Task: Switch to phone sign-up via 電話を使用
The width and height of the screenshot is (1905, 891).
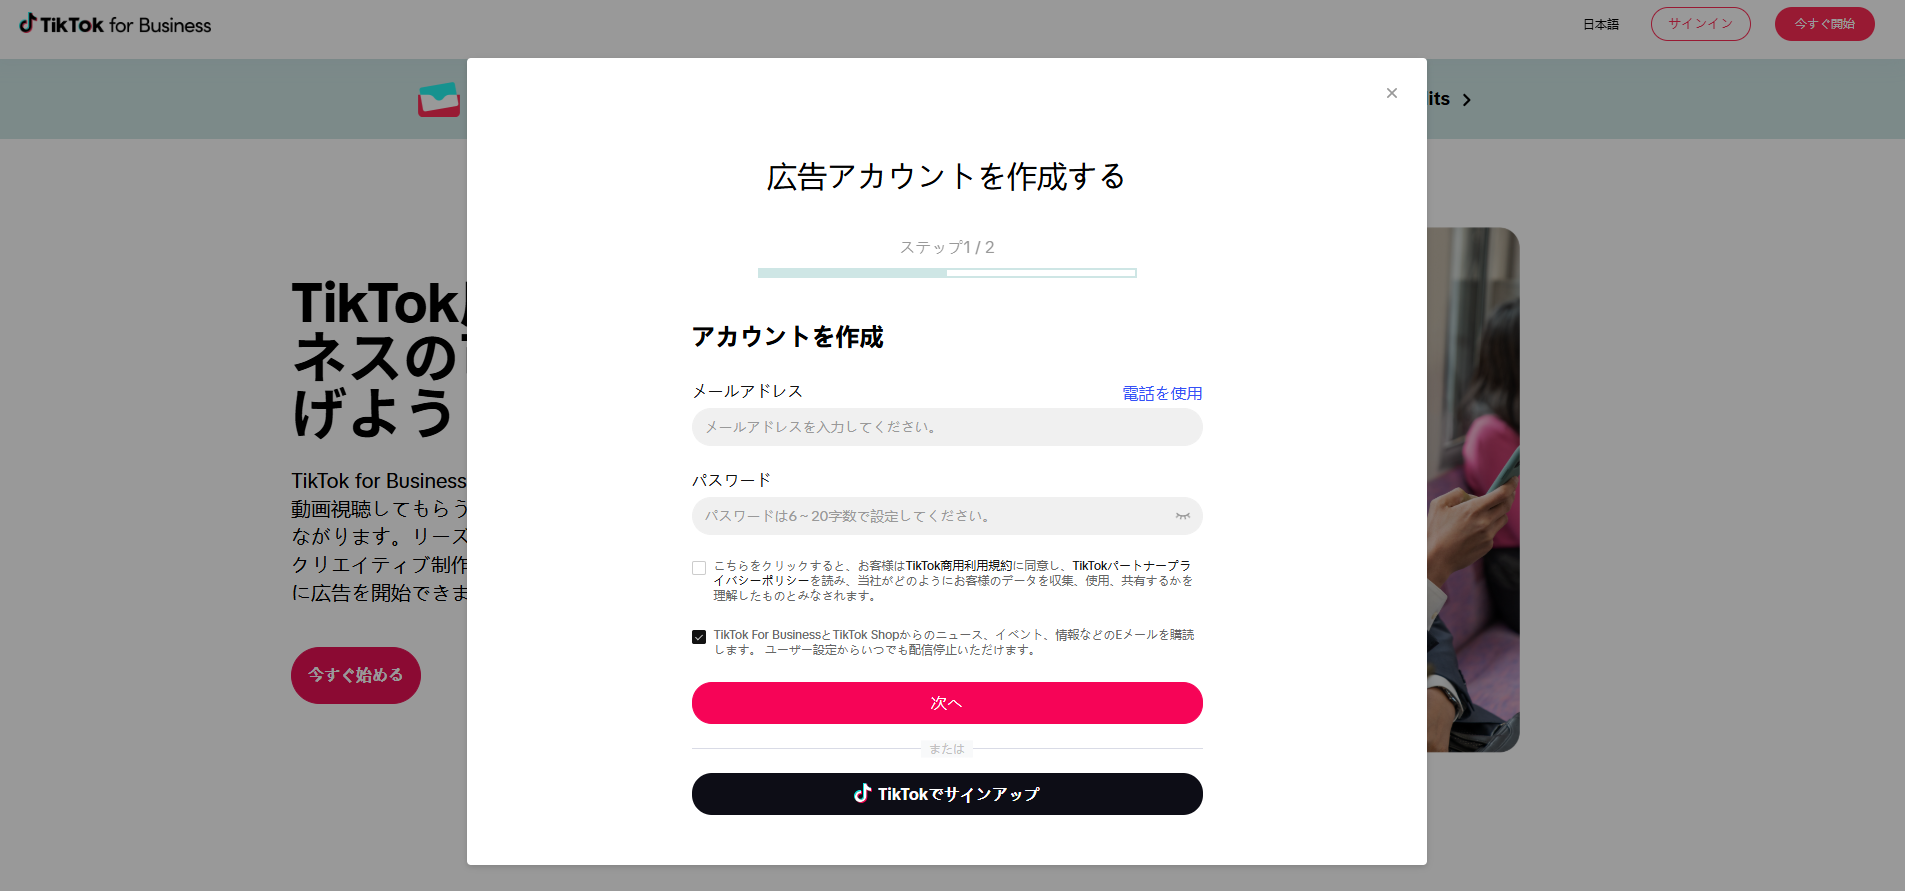Action: (1162, 393)
